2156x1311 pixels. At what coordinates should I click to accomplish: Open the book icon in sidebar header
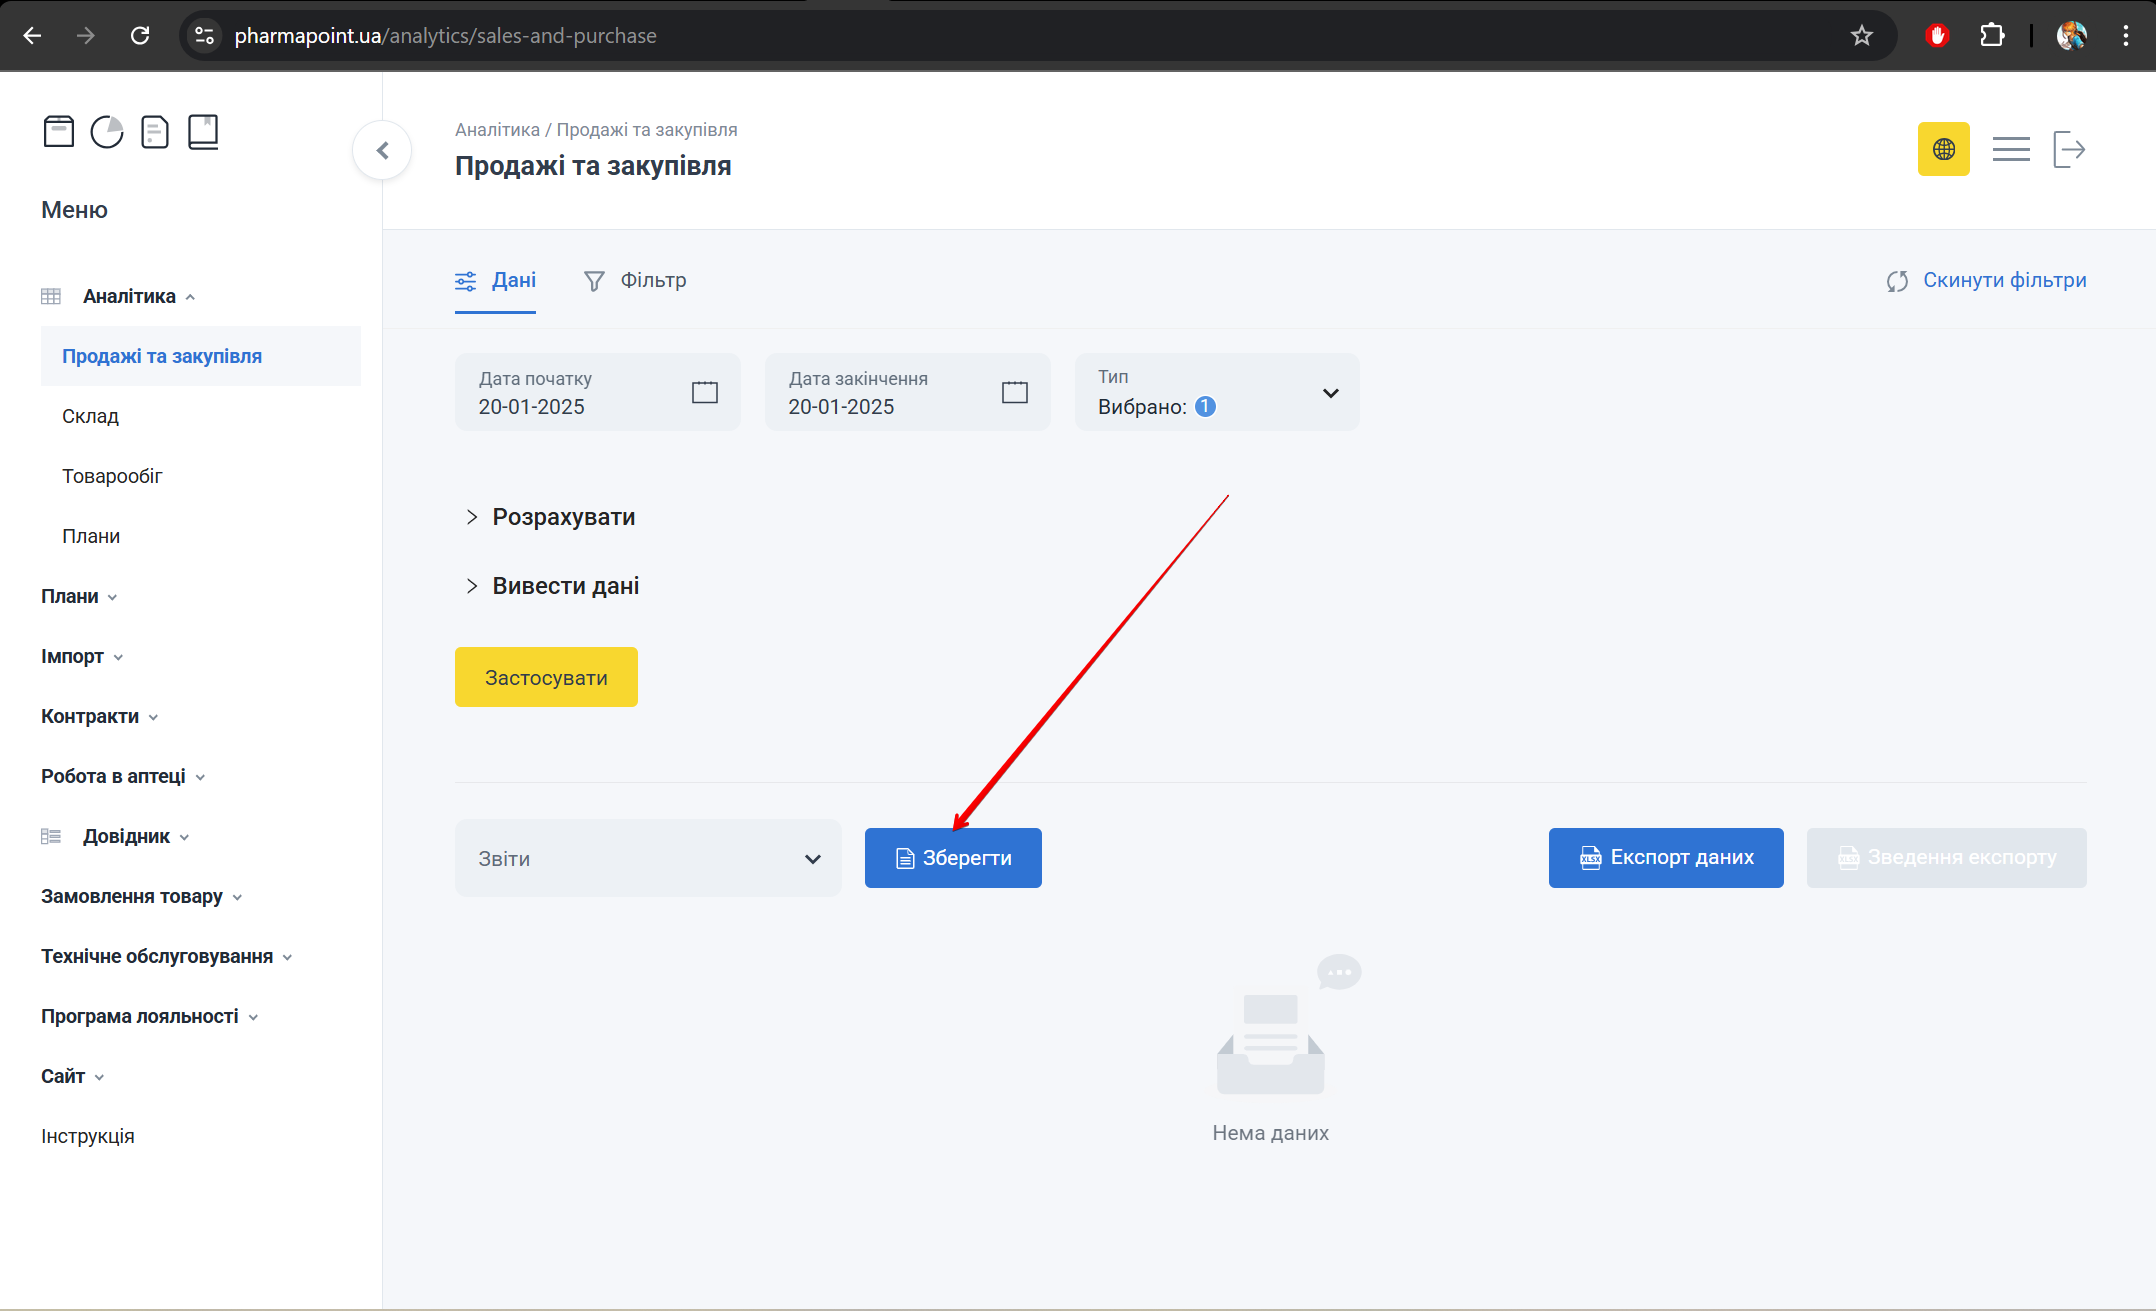coord(203,132)
